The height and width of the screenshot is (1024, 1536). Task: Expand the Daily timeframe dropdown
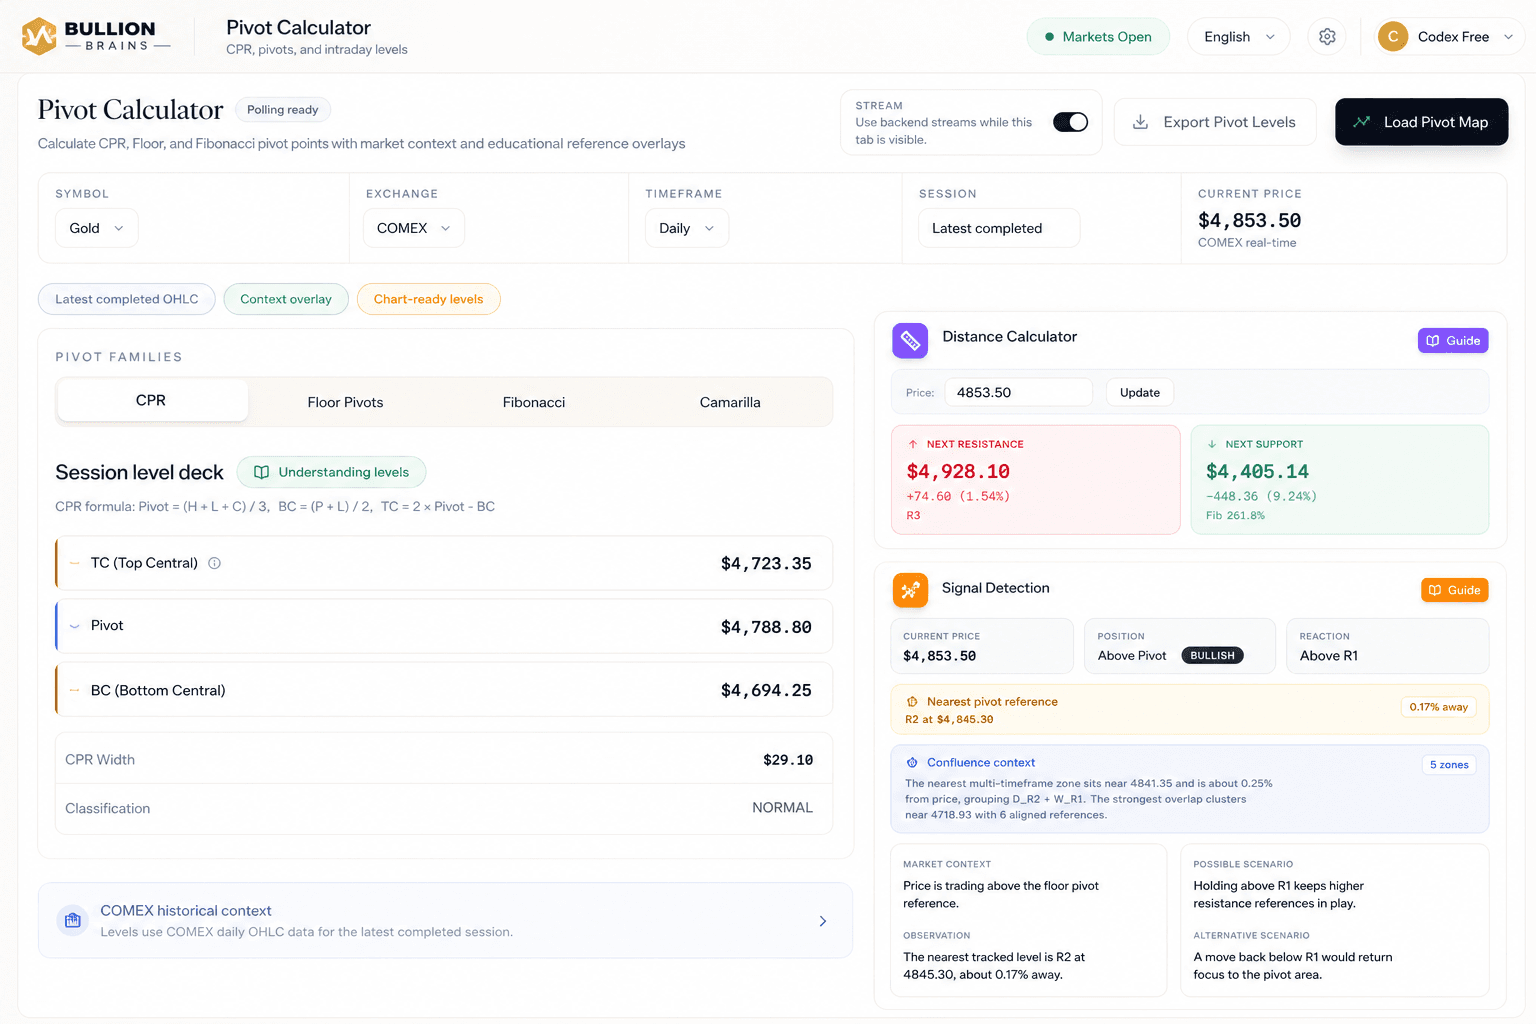click(687, 228)
